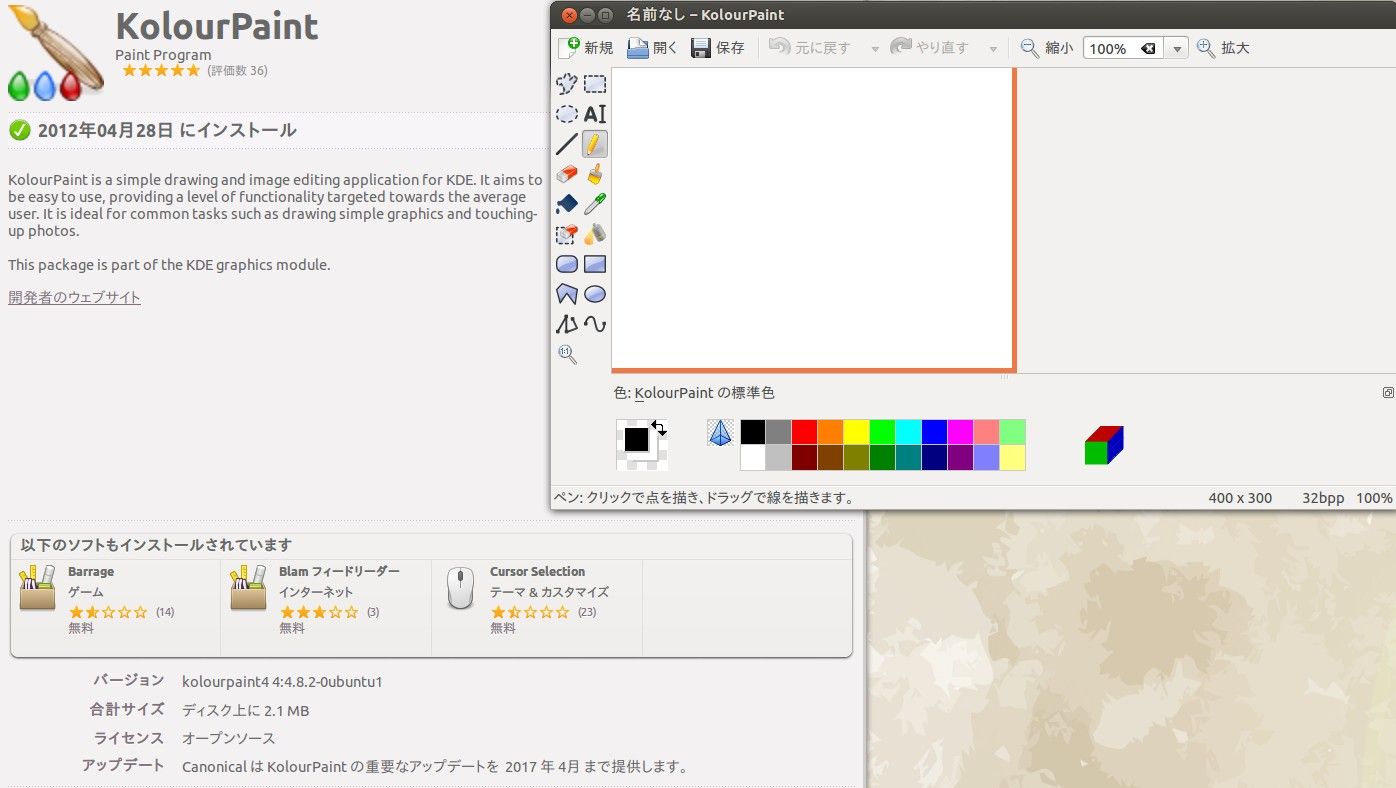The width and height of the screenshot is (1396, 788).
Task: Click the 開く (Open) toolbar button
Action: click(x=653, y=48)
